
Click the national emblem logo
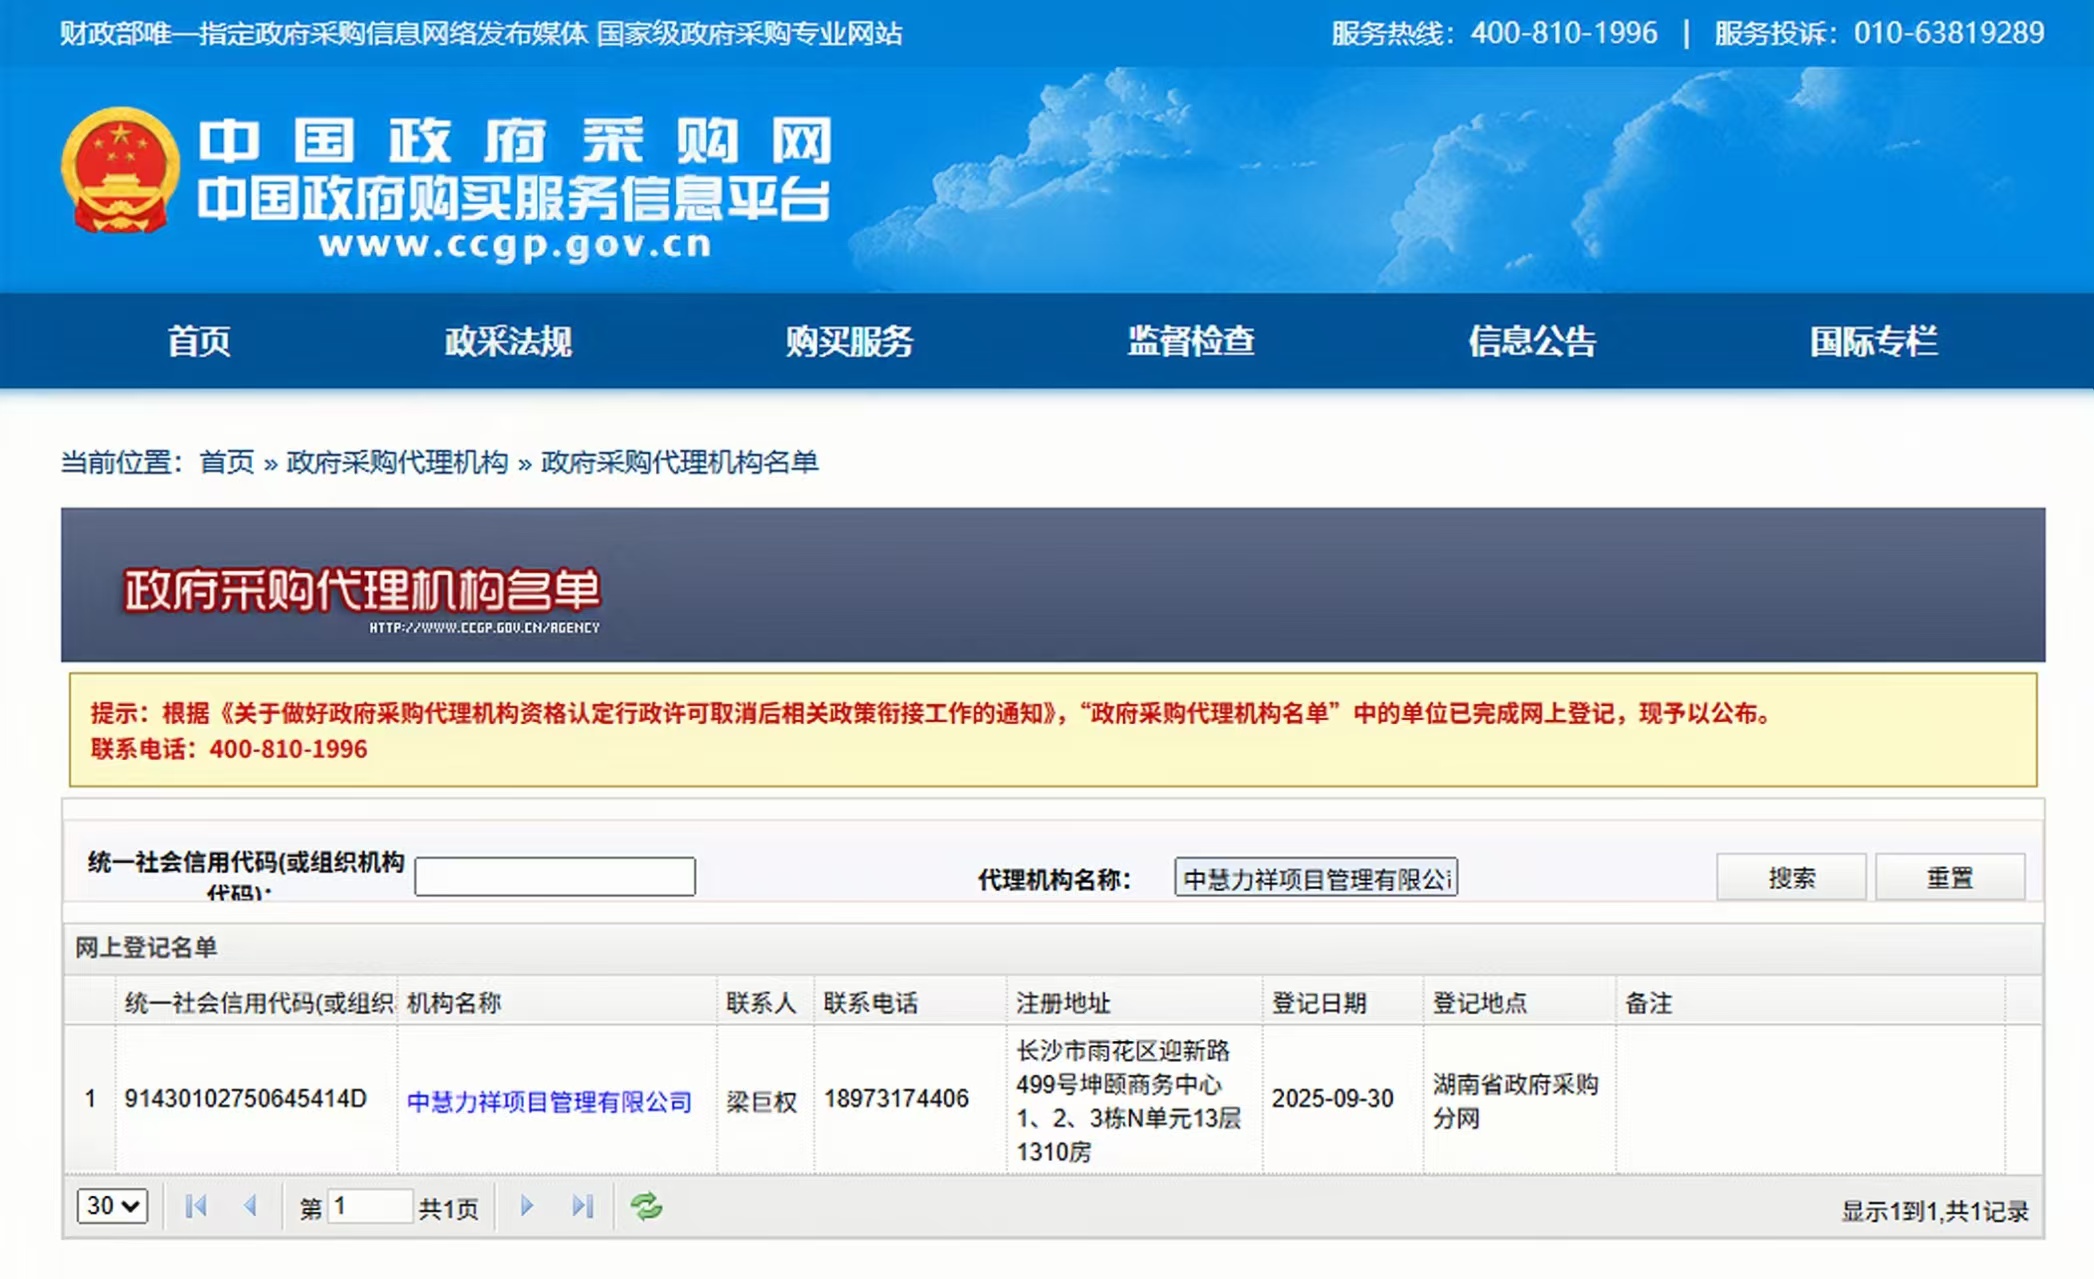[x=120, y=170]
